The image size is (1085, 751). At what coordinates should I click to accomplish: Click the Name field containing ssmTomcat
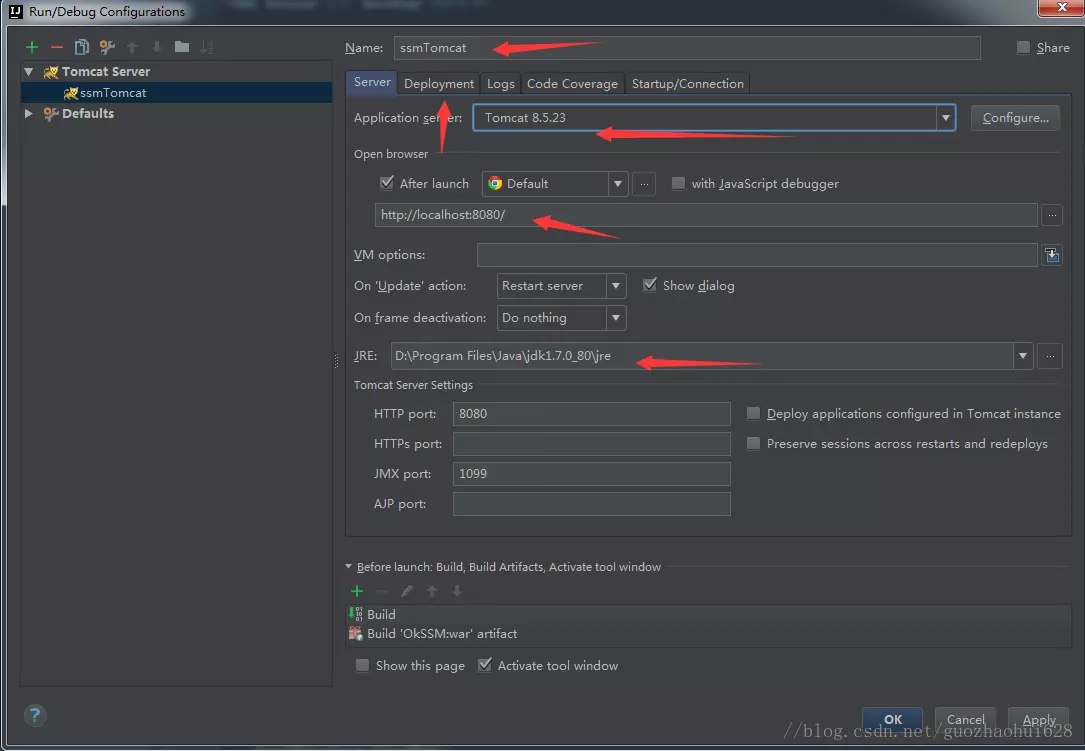tap(686, 48)
